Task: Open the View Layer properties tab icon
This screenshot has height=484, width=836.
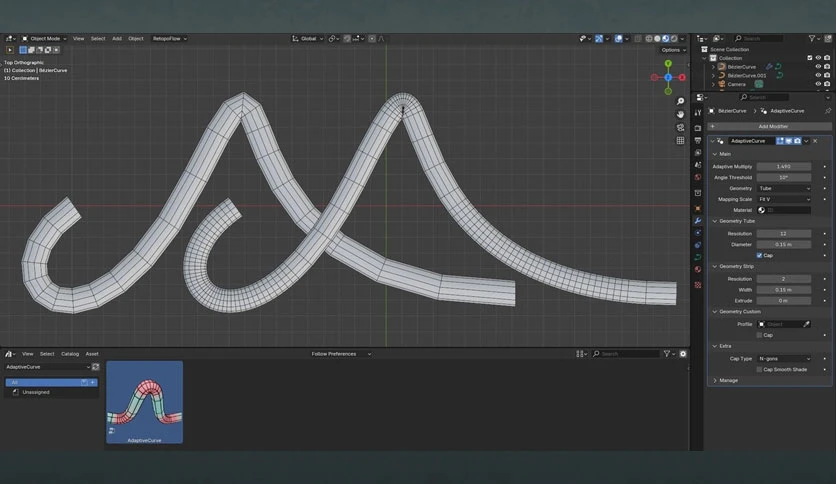Action: 698,153
